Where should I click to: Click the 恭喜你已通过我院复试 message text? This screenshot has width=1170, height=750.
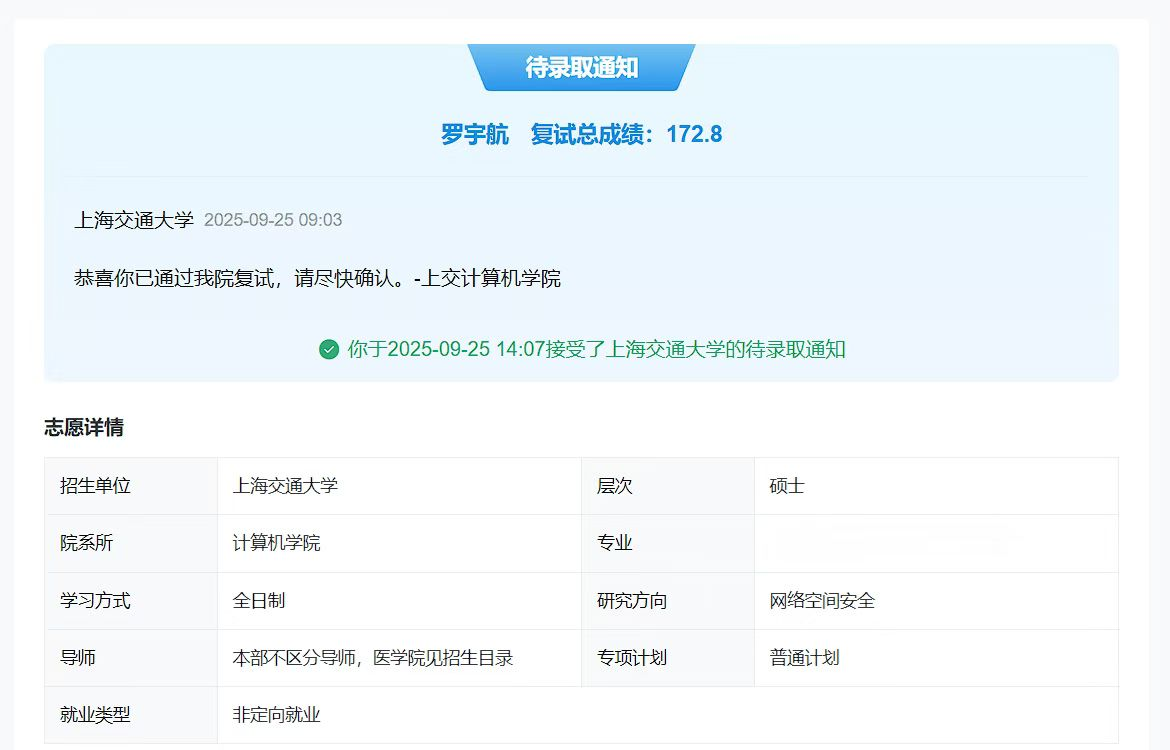pyautogui.click(x=317, y=278)
